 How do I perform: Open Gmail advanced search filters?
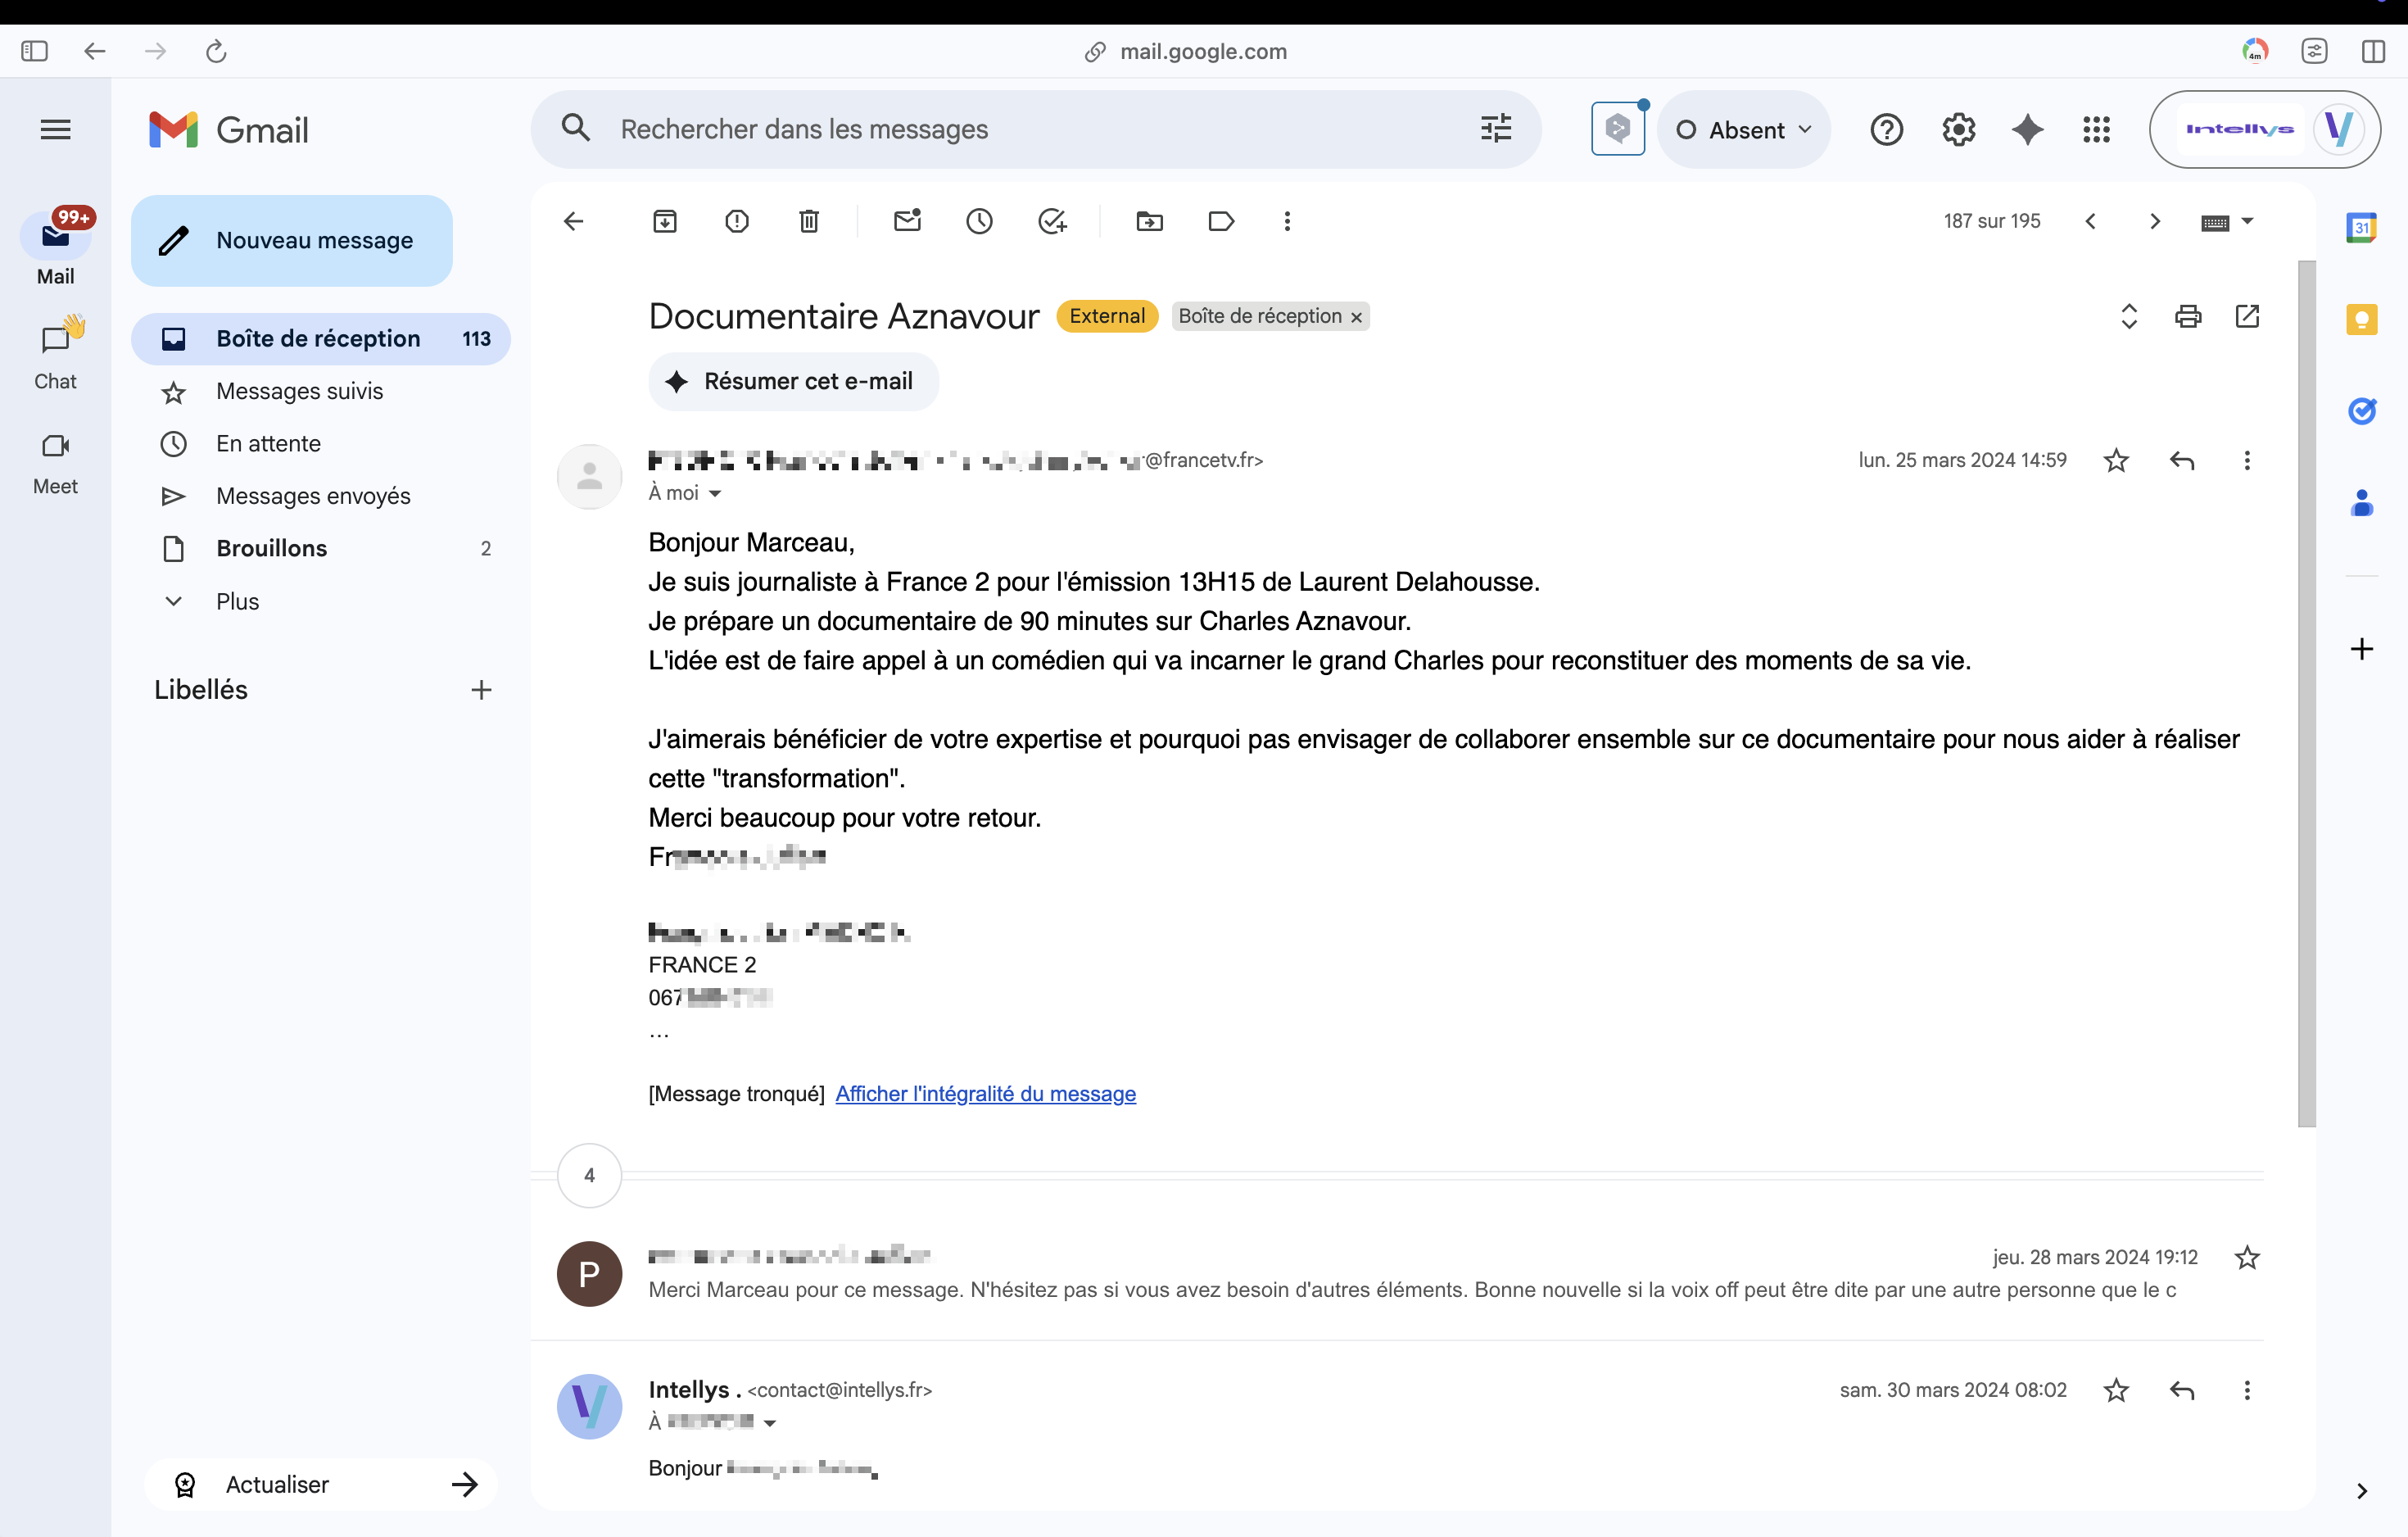pyautogui.click(x=1495, y=128)
